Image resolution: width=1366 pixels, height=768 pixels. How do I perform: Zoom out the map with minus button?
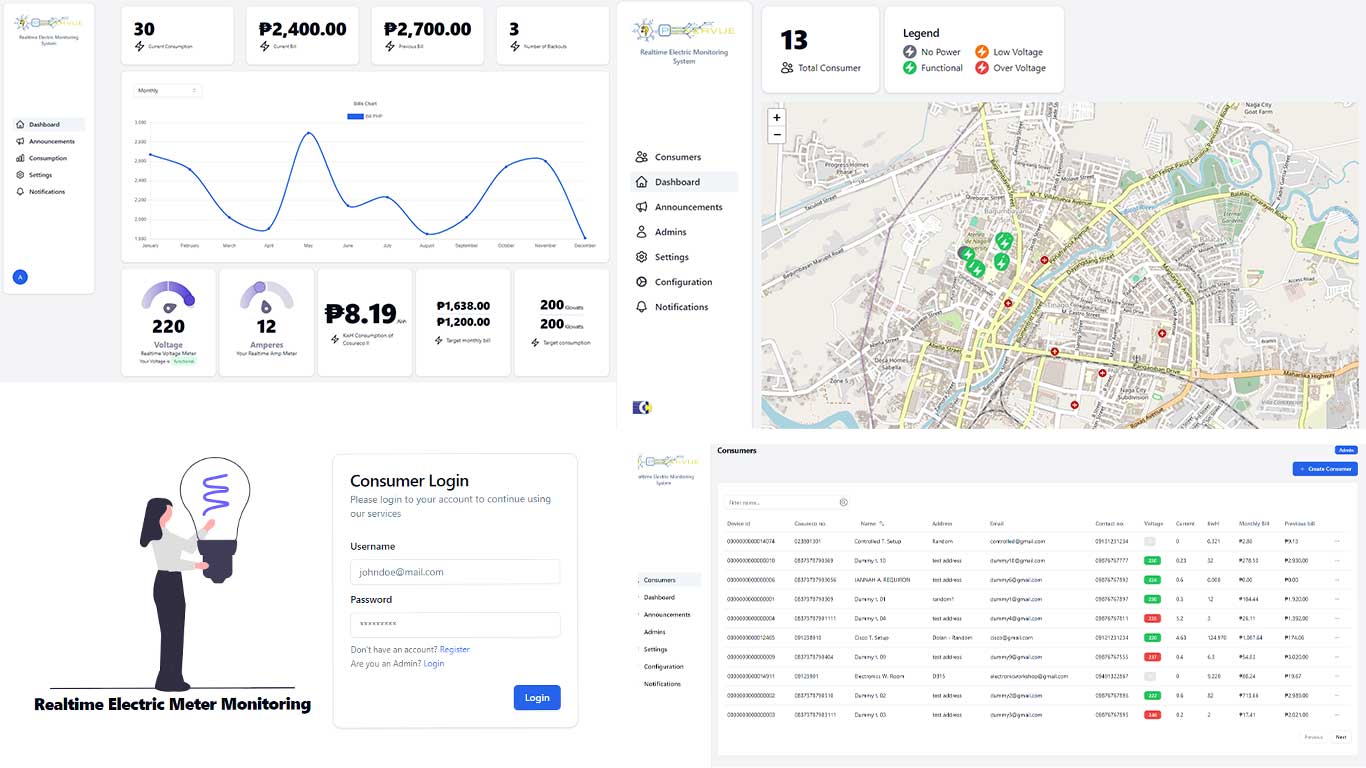777,135
